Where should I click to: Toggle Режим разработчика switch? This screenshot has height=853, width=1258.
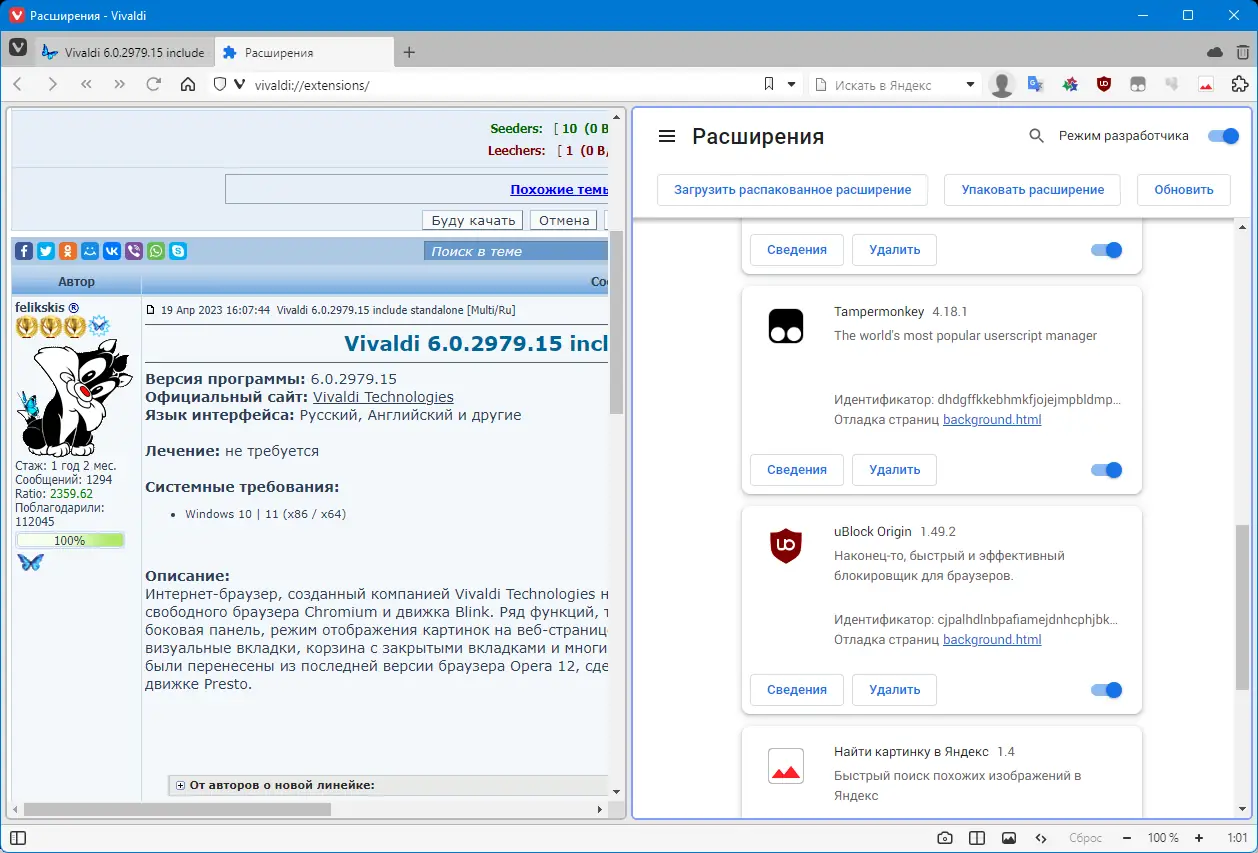click(1223, 136)
